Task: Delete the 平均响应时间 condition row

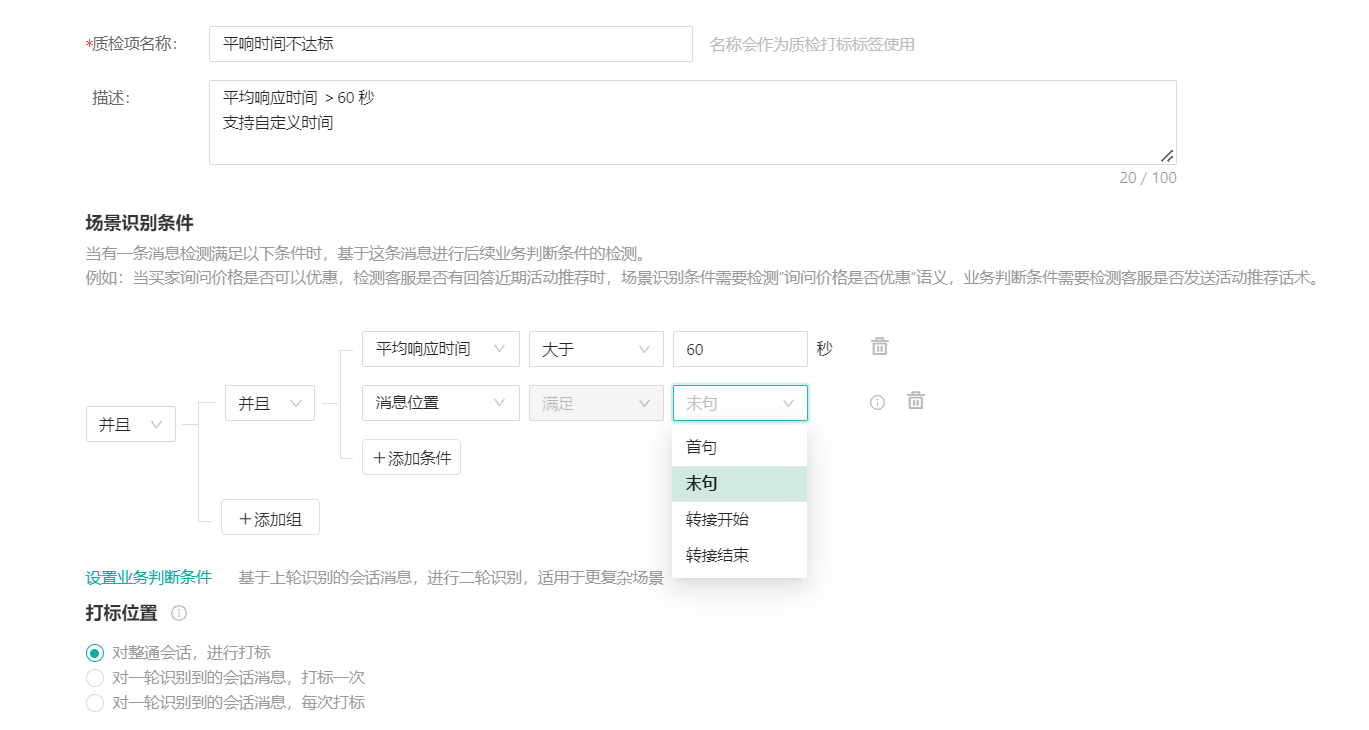Action: pos(880,347)
